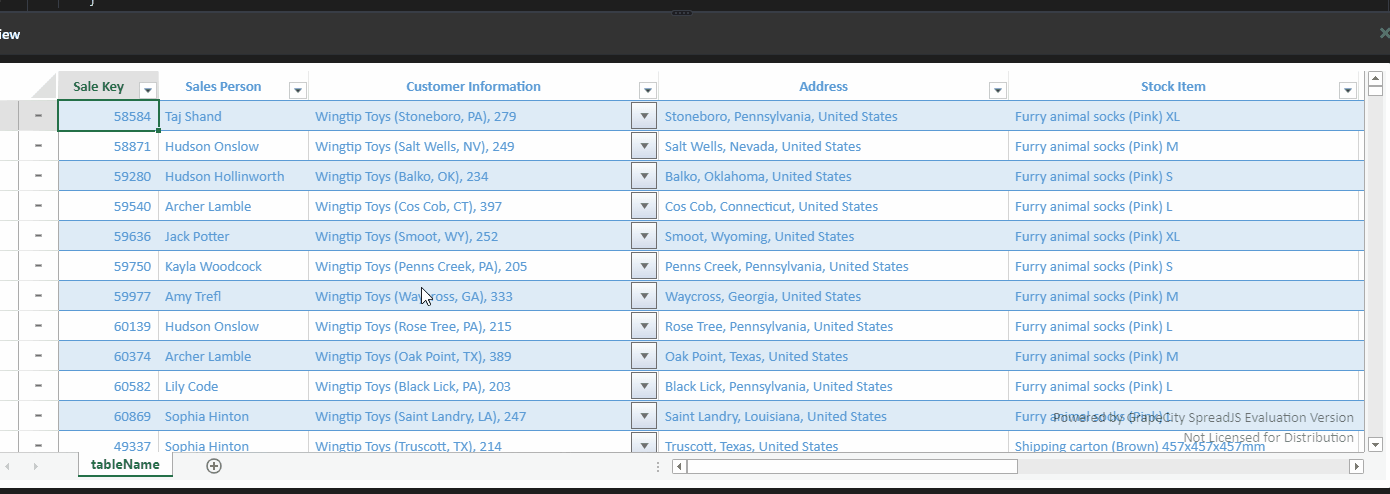The height and width of the screenshot is (494, 1390).
Task: Switch to the tableName sheet tab
Action: pyautogui.click(x=125, y=465)
